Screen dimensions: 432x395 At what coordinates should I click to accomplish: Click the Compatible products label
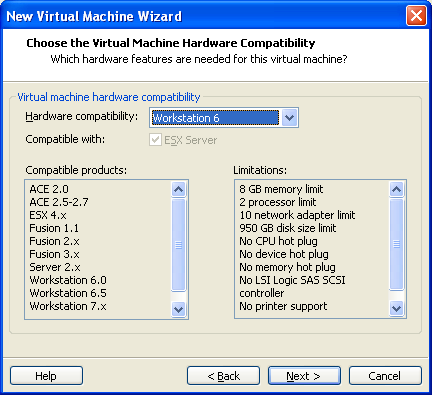coord(76,170)
